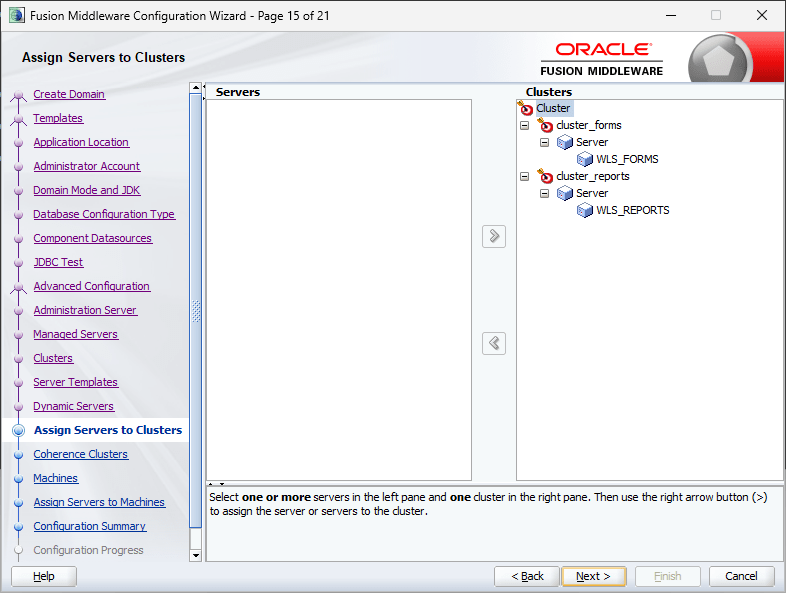Click the scroll down arrow of navigation pane
Viewport: 786px width, 593px height.
click(196, 555)
